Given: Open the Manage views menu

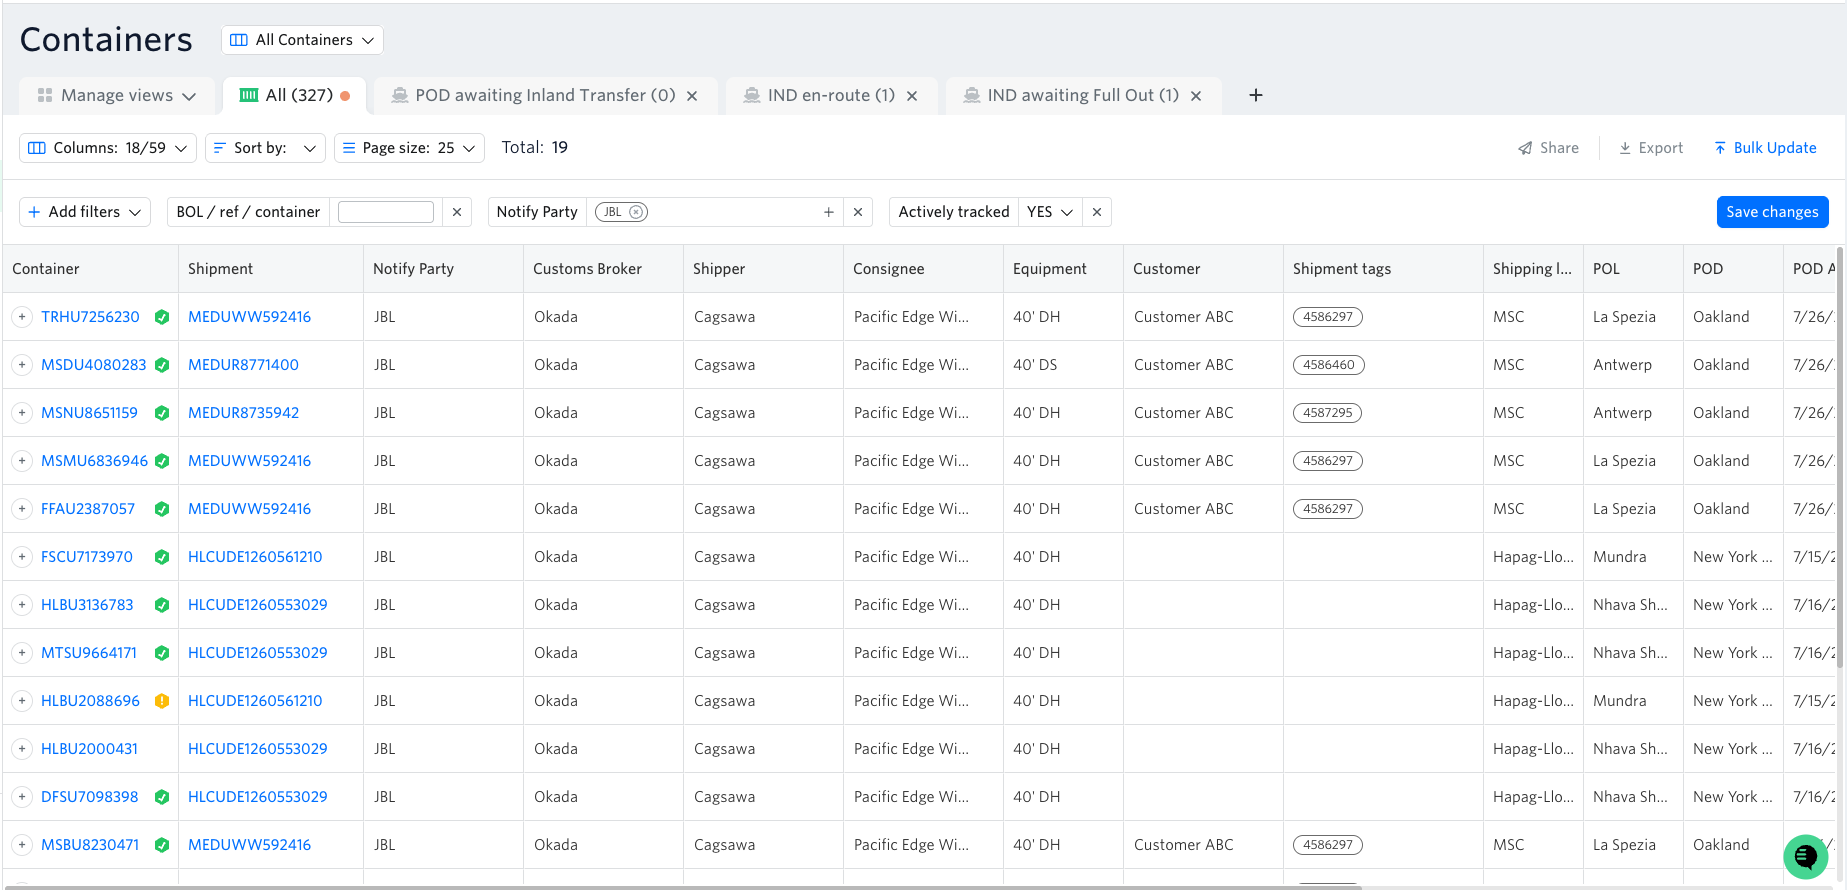Looking at the screenshot, I should click(x=116, y=96).
